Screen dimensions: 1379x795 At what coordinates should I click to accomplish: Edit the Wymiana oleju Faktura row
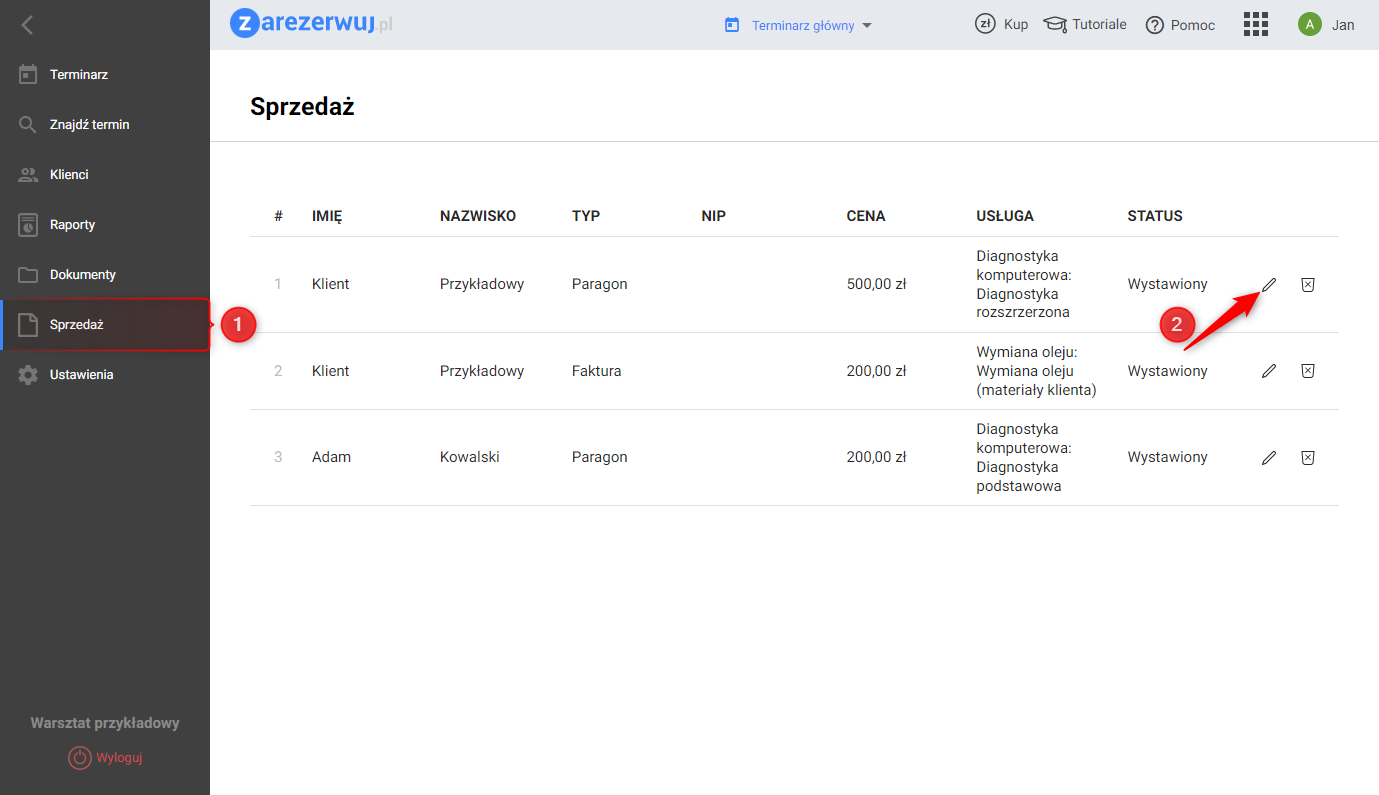tap(1269, 371)
